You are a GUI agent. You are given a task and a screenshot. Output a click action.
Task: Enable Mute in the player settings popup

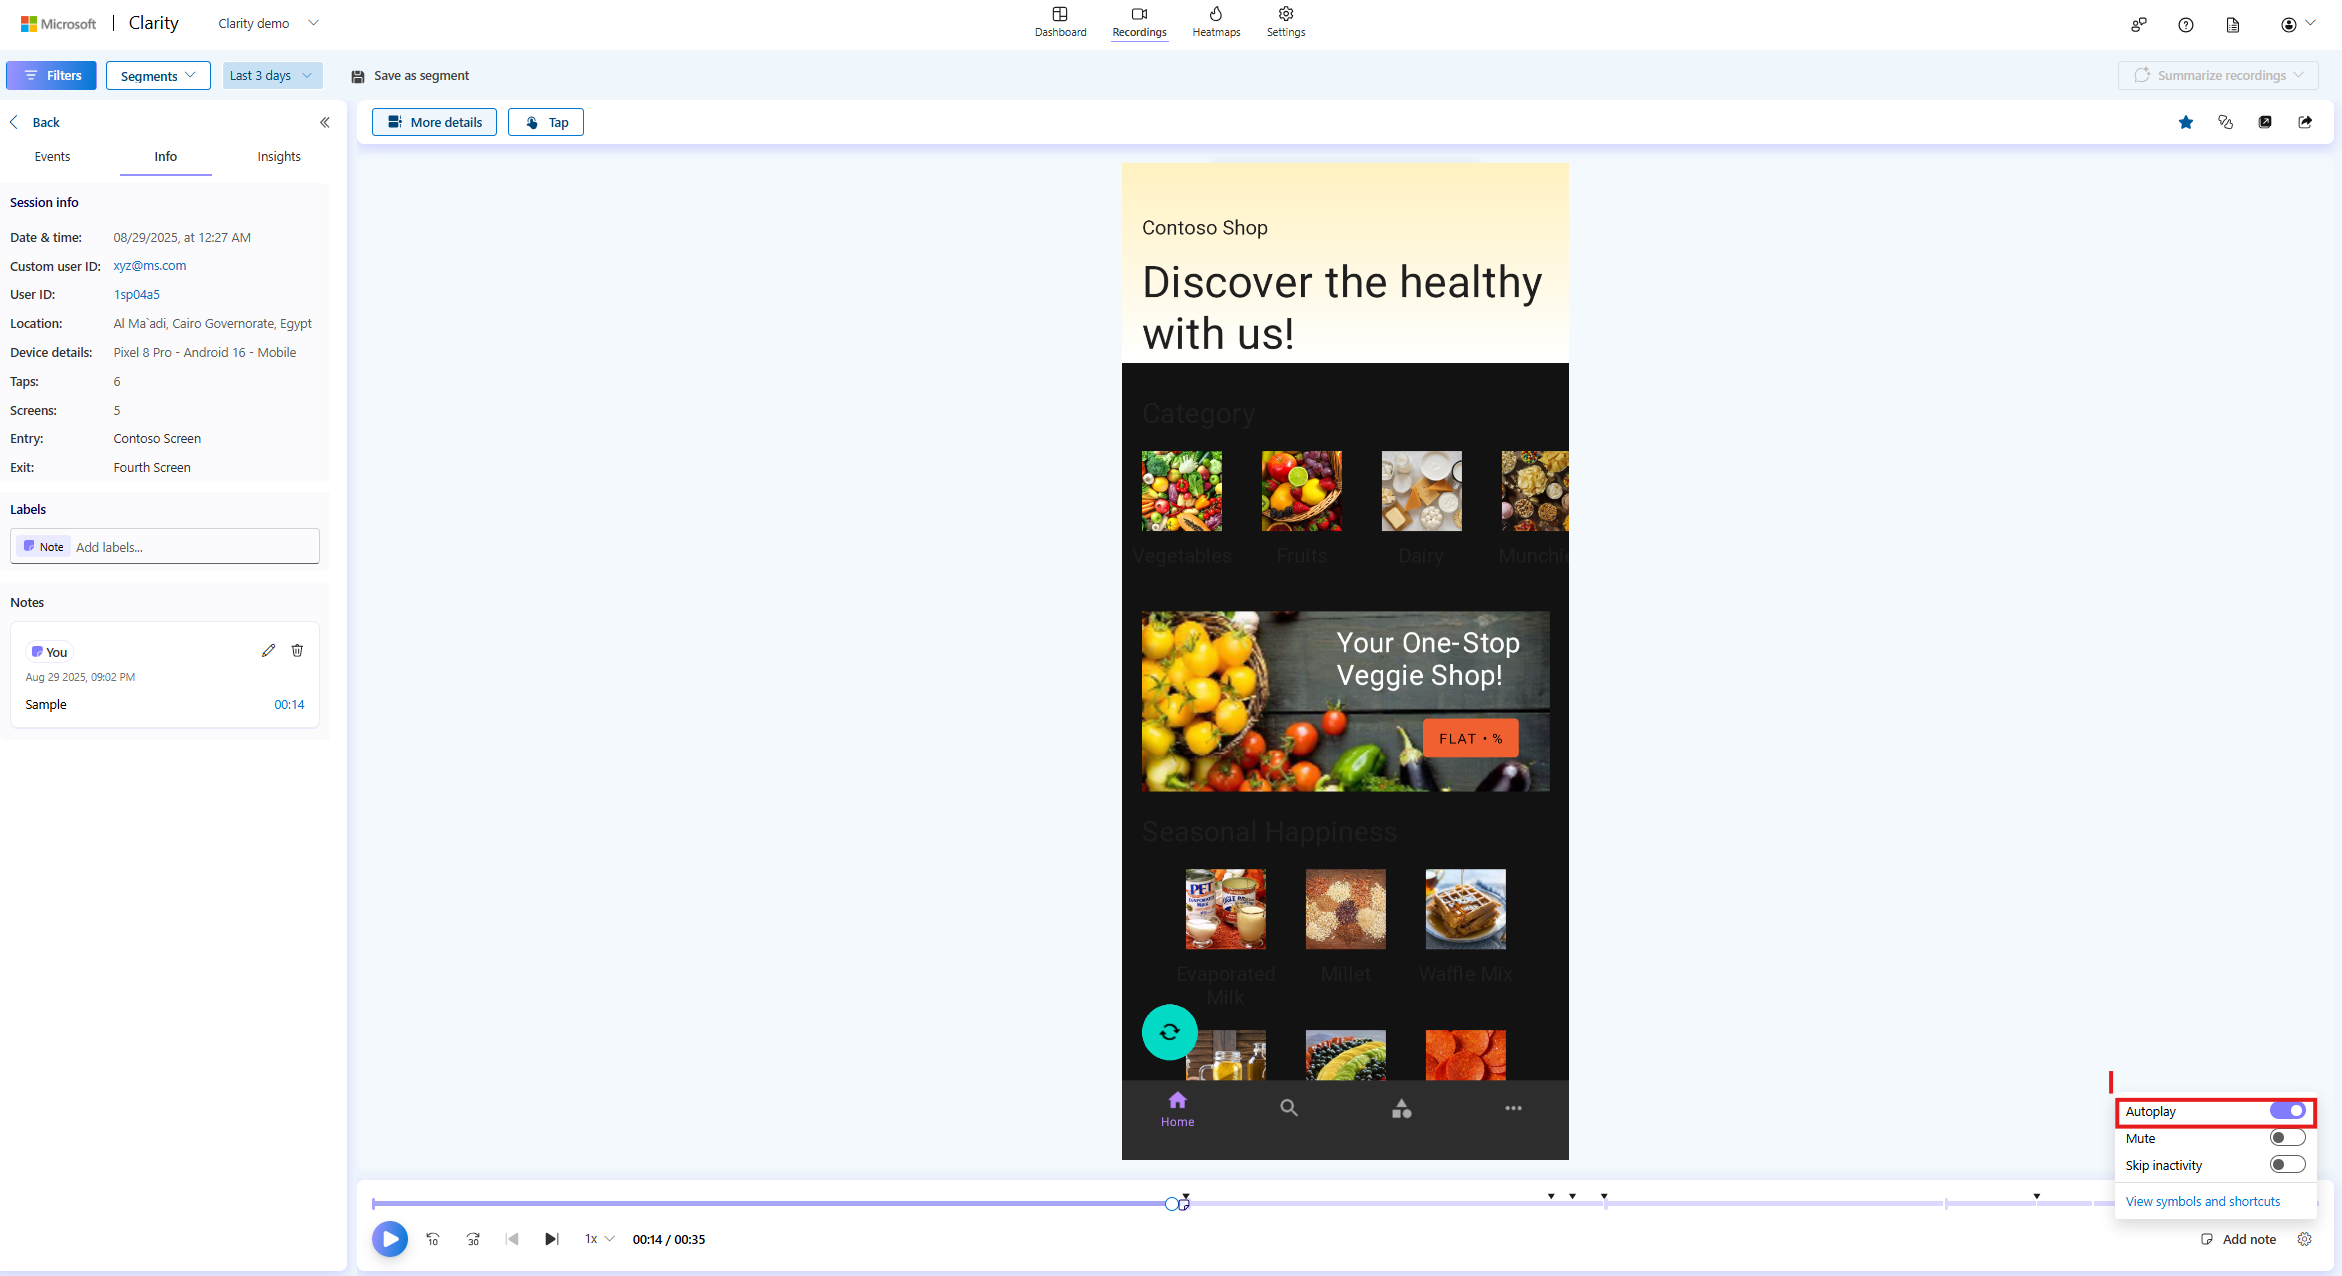[2287, 1137]
